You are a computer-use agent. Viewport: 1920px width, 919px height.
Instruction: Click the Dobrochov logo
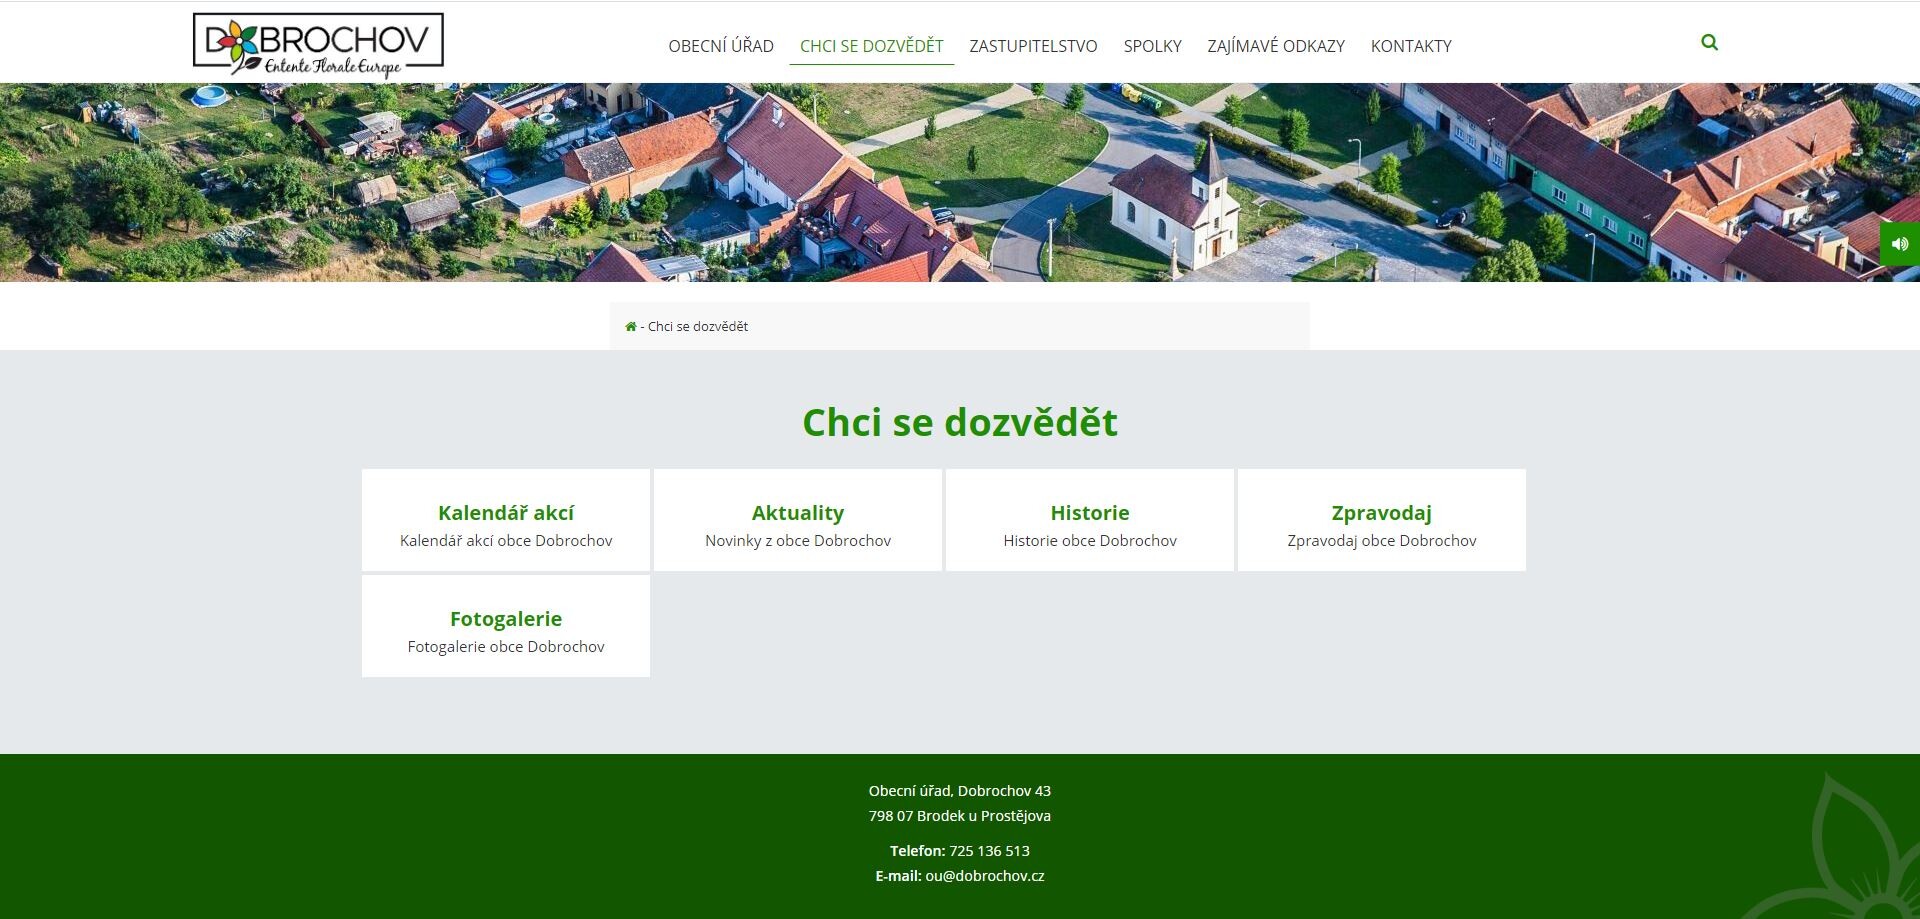tap(318, 45)
